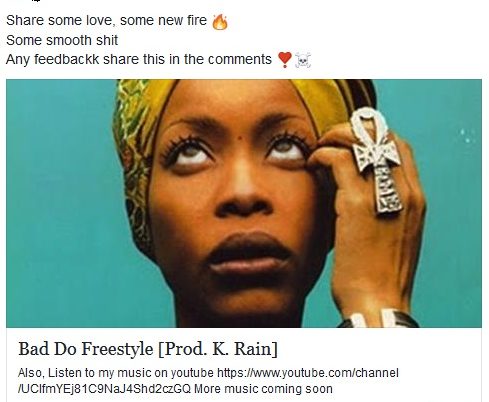Click the word 'Freestyle' in the title
The image size is (489, 402).
[x=117, y=349]
